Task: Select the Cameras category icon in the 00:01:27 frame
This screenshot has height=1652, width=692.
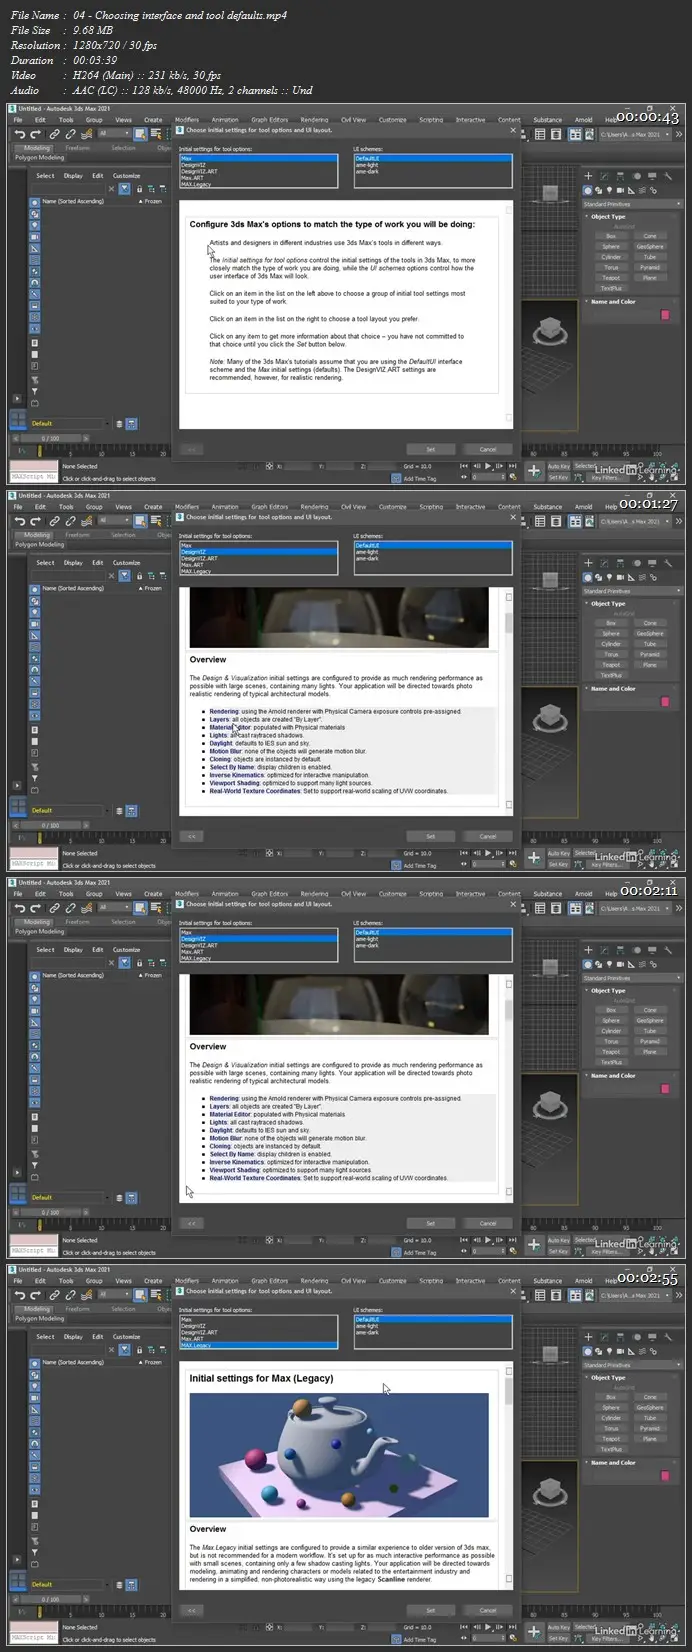Action: coord(618,577)
